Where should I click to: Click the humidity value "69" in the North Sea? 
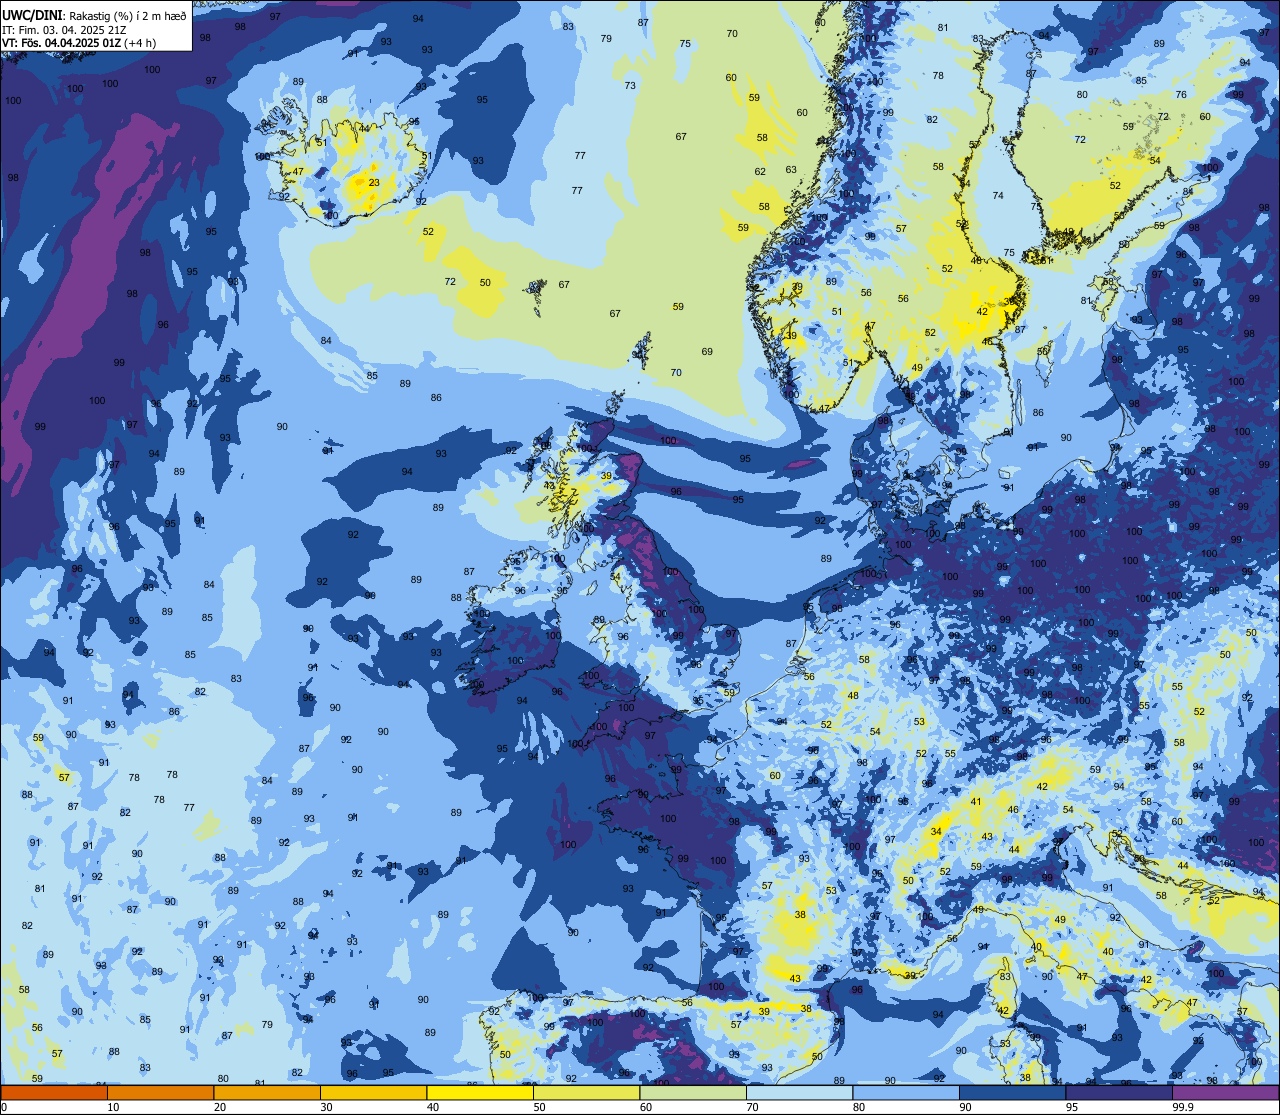point(707,352)
